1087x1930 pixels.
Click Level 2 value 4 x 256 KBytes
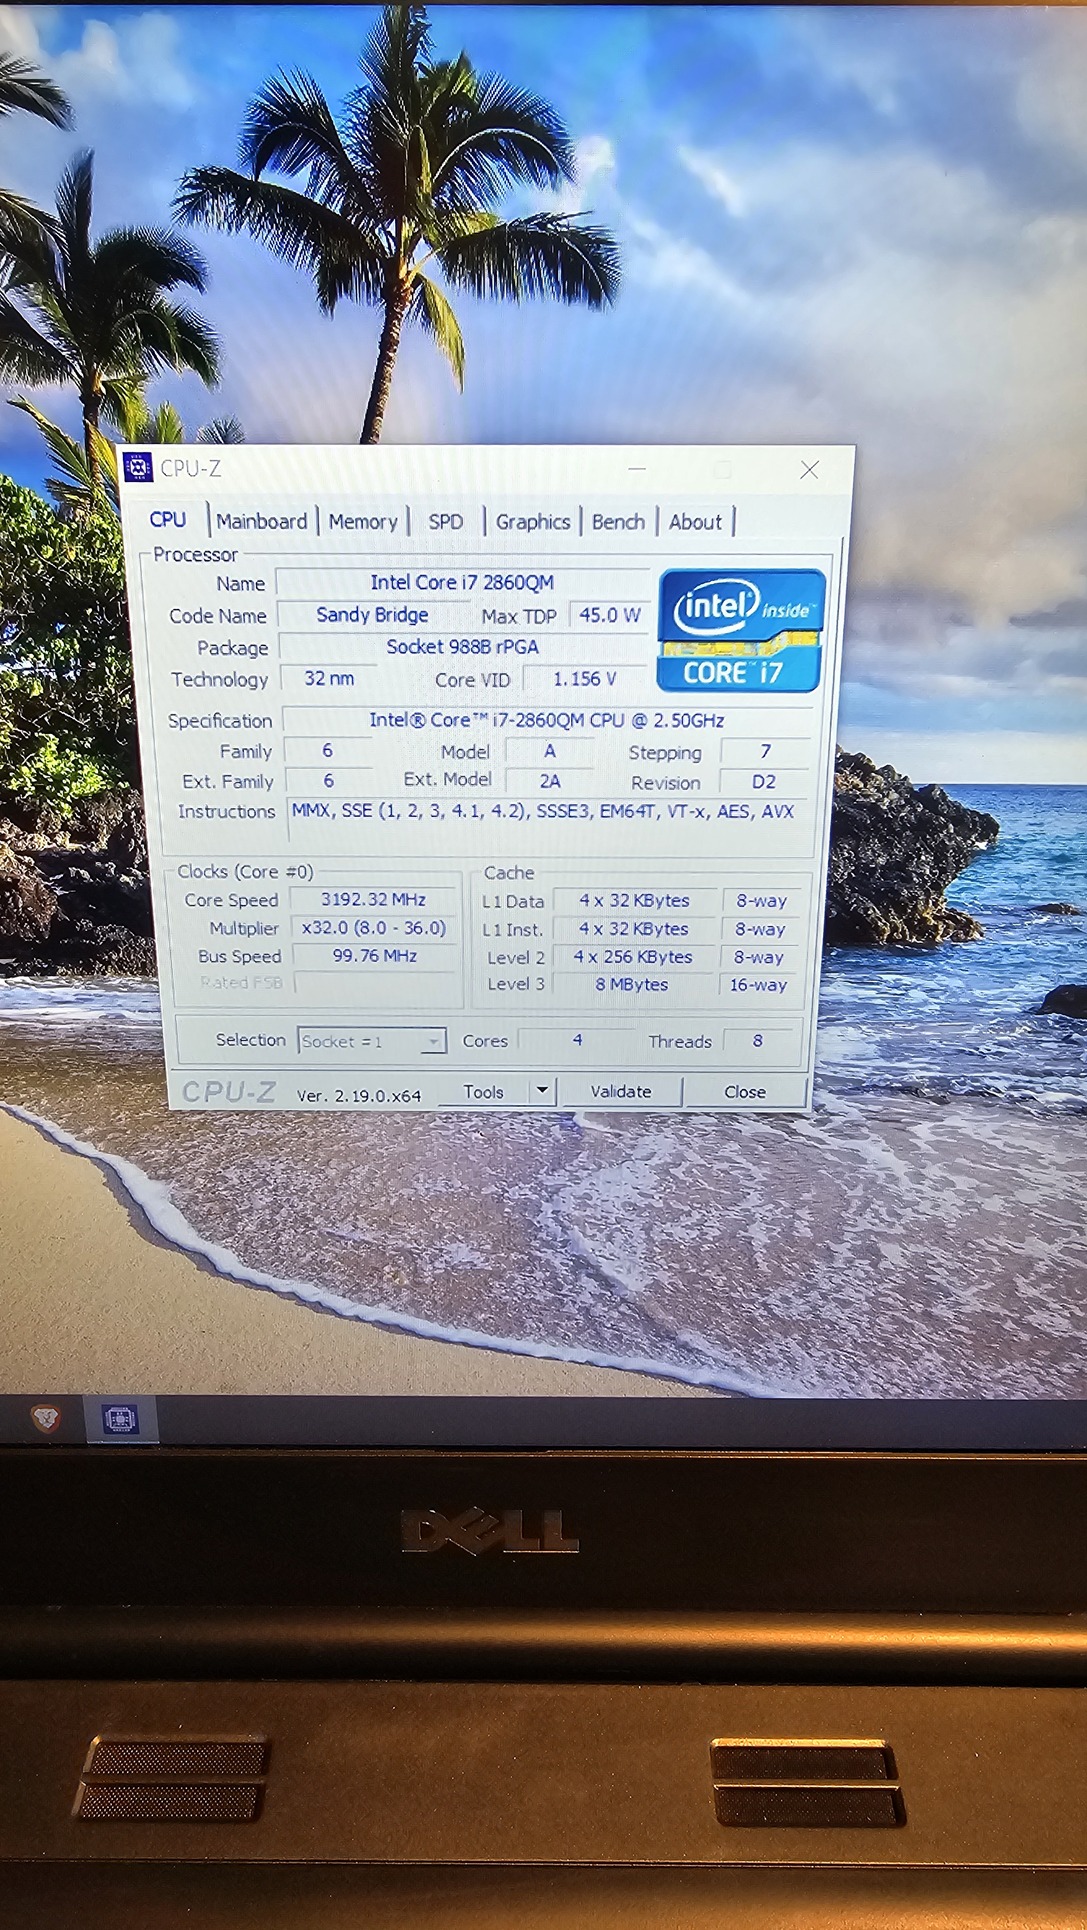633,956
